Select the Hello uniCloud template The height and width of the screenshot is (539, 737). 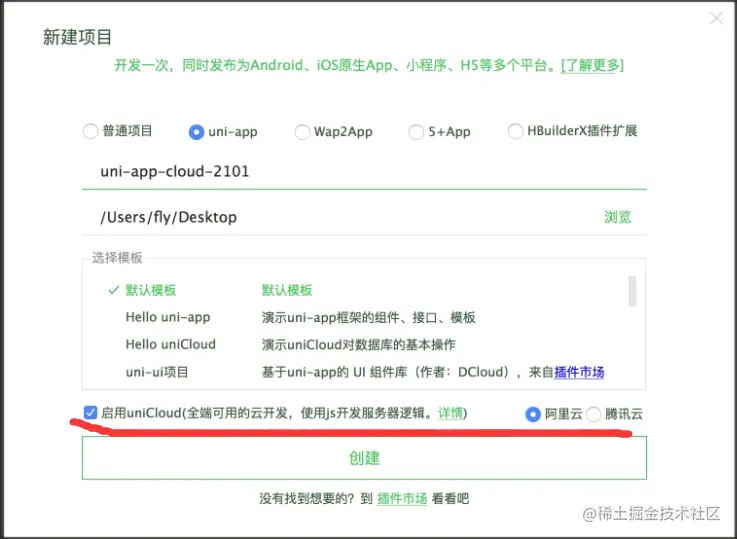click(170, 344)
